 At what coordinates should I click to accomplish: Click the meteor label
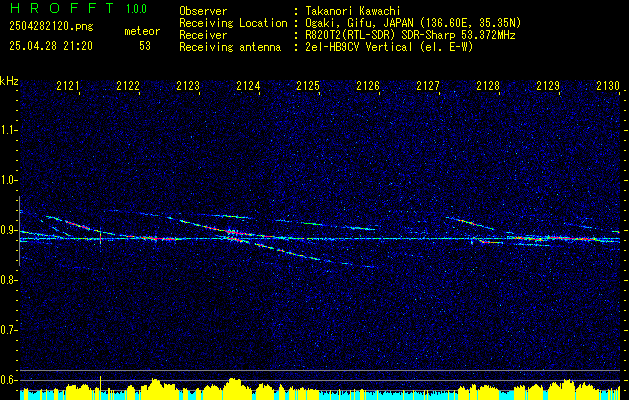(142, 31)
